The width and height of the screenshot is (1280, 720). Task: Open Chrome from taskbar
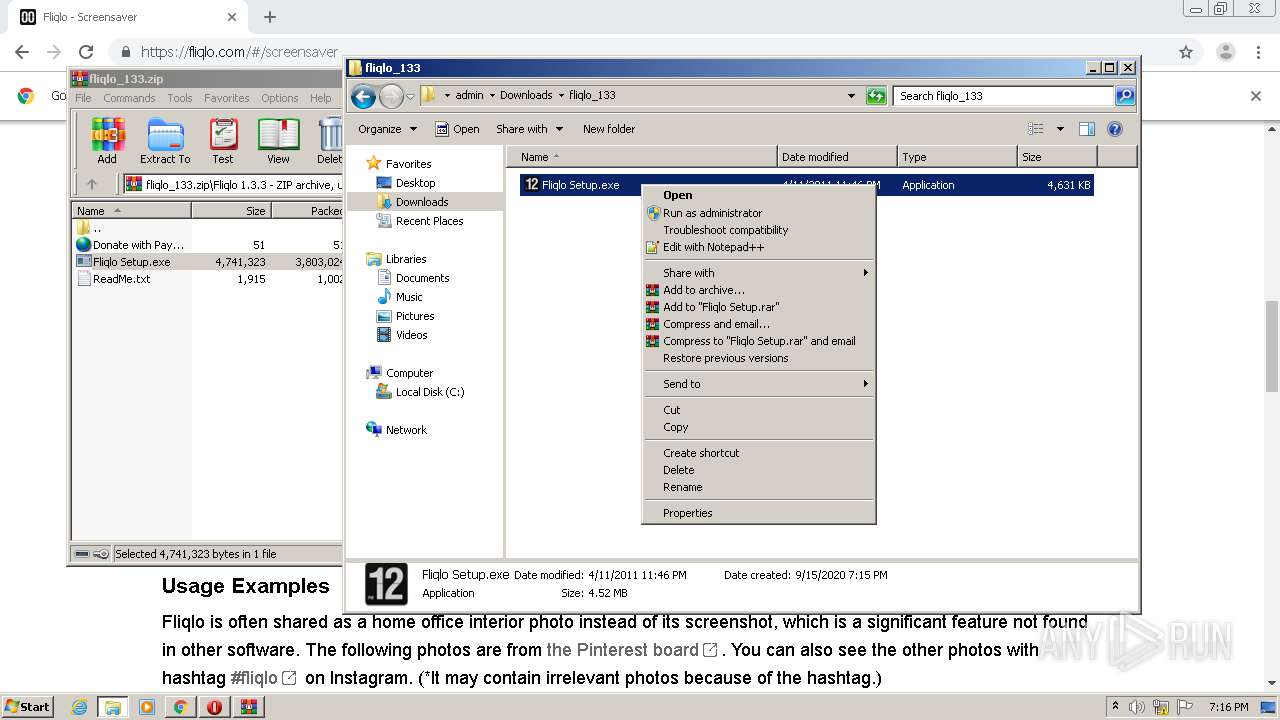point(180,707)
